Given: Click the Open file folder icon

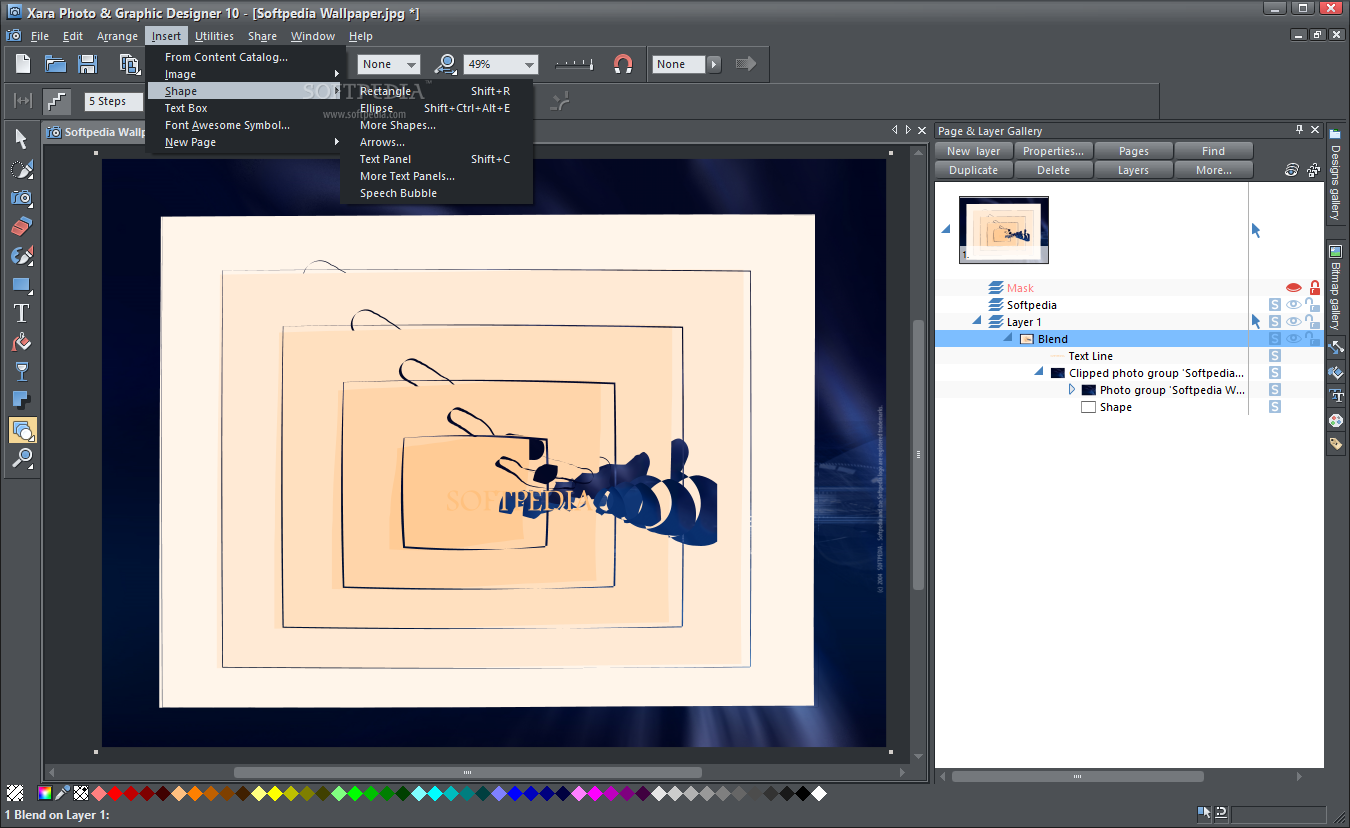Looking at the screenshot, I should tap(55, 64).
